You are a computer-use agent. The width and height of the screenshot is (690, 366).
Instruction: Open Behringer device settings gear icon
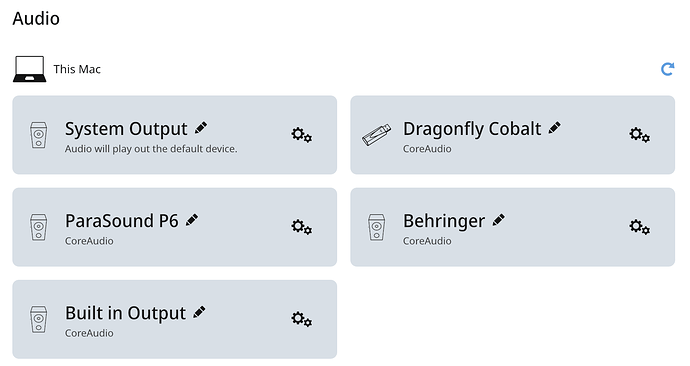[x=639, y=227]
